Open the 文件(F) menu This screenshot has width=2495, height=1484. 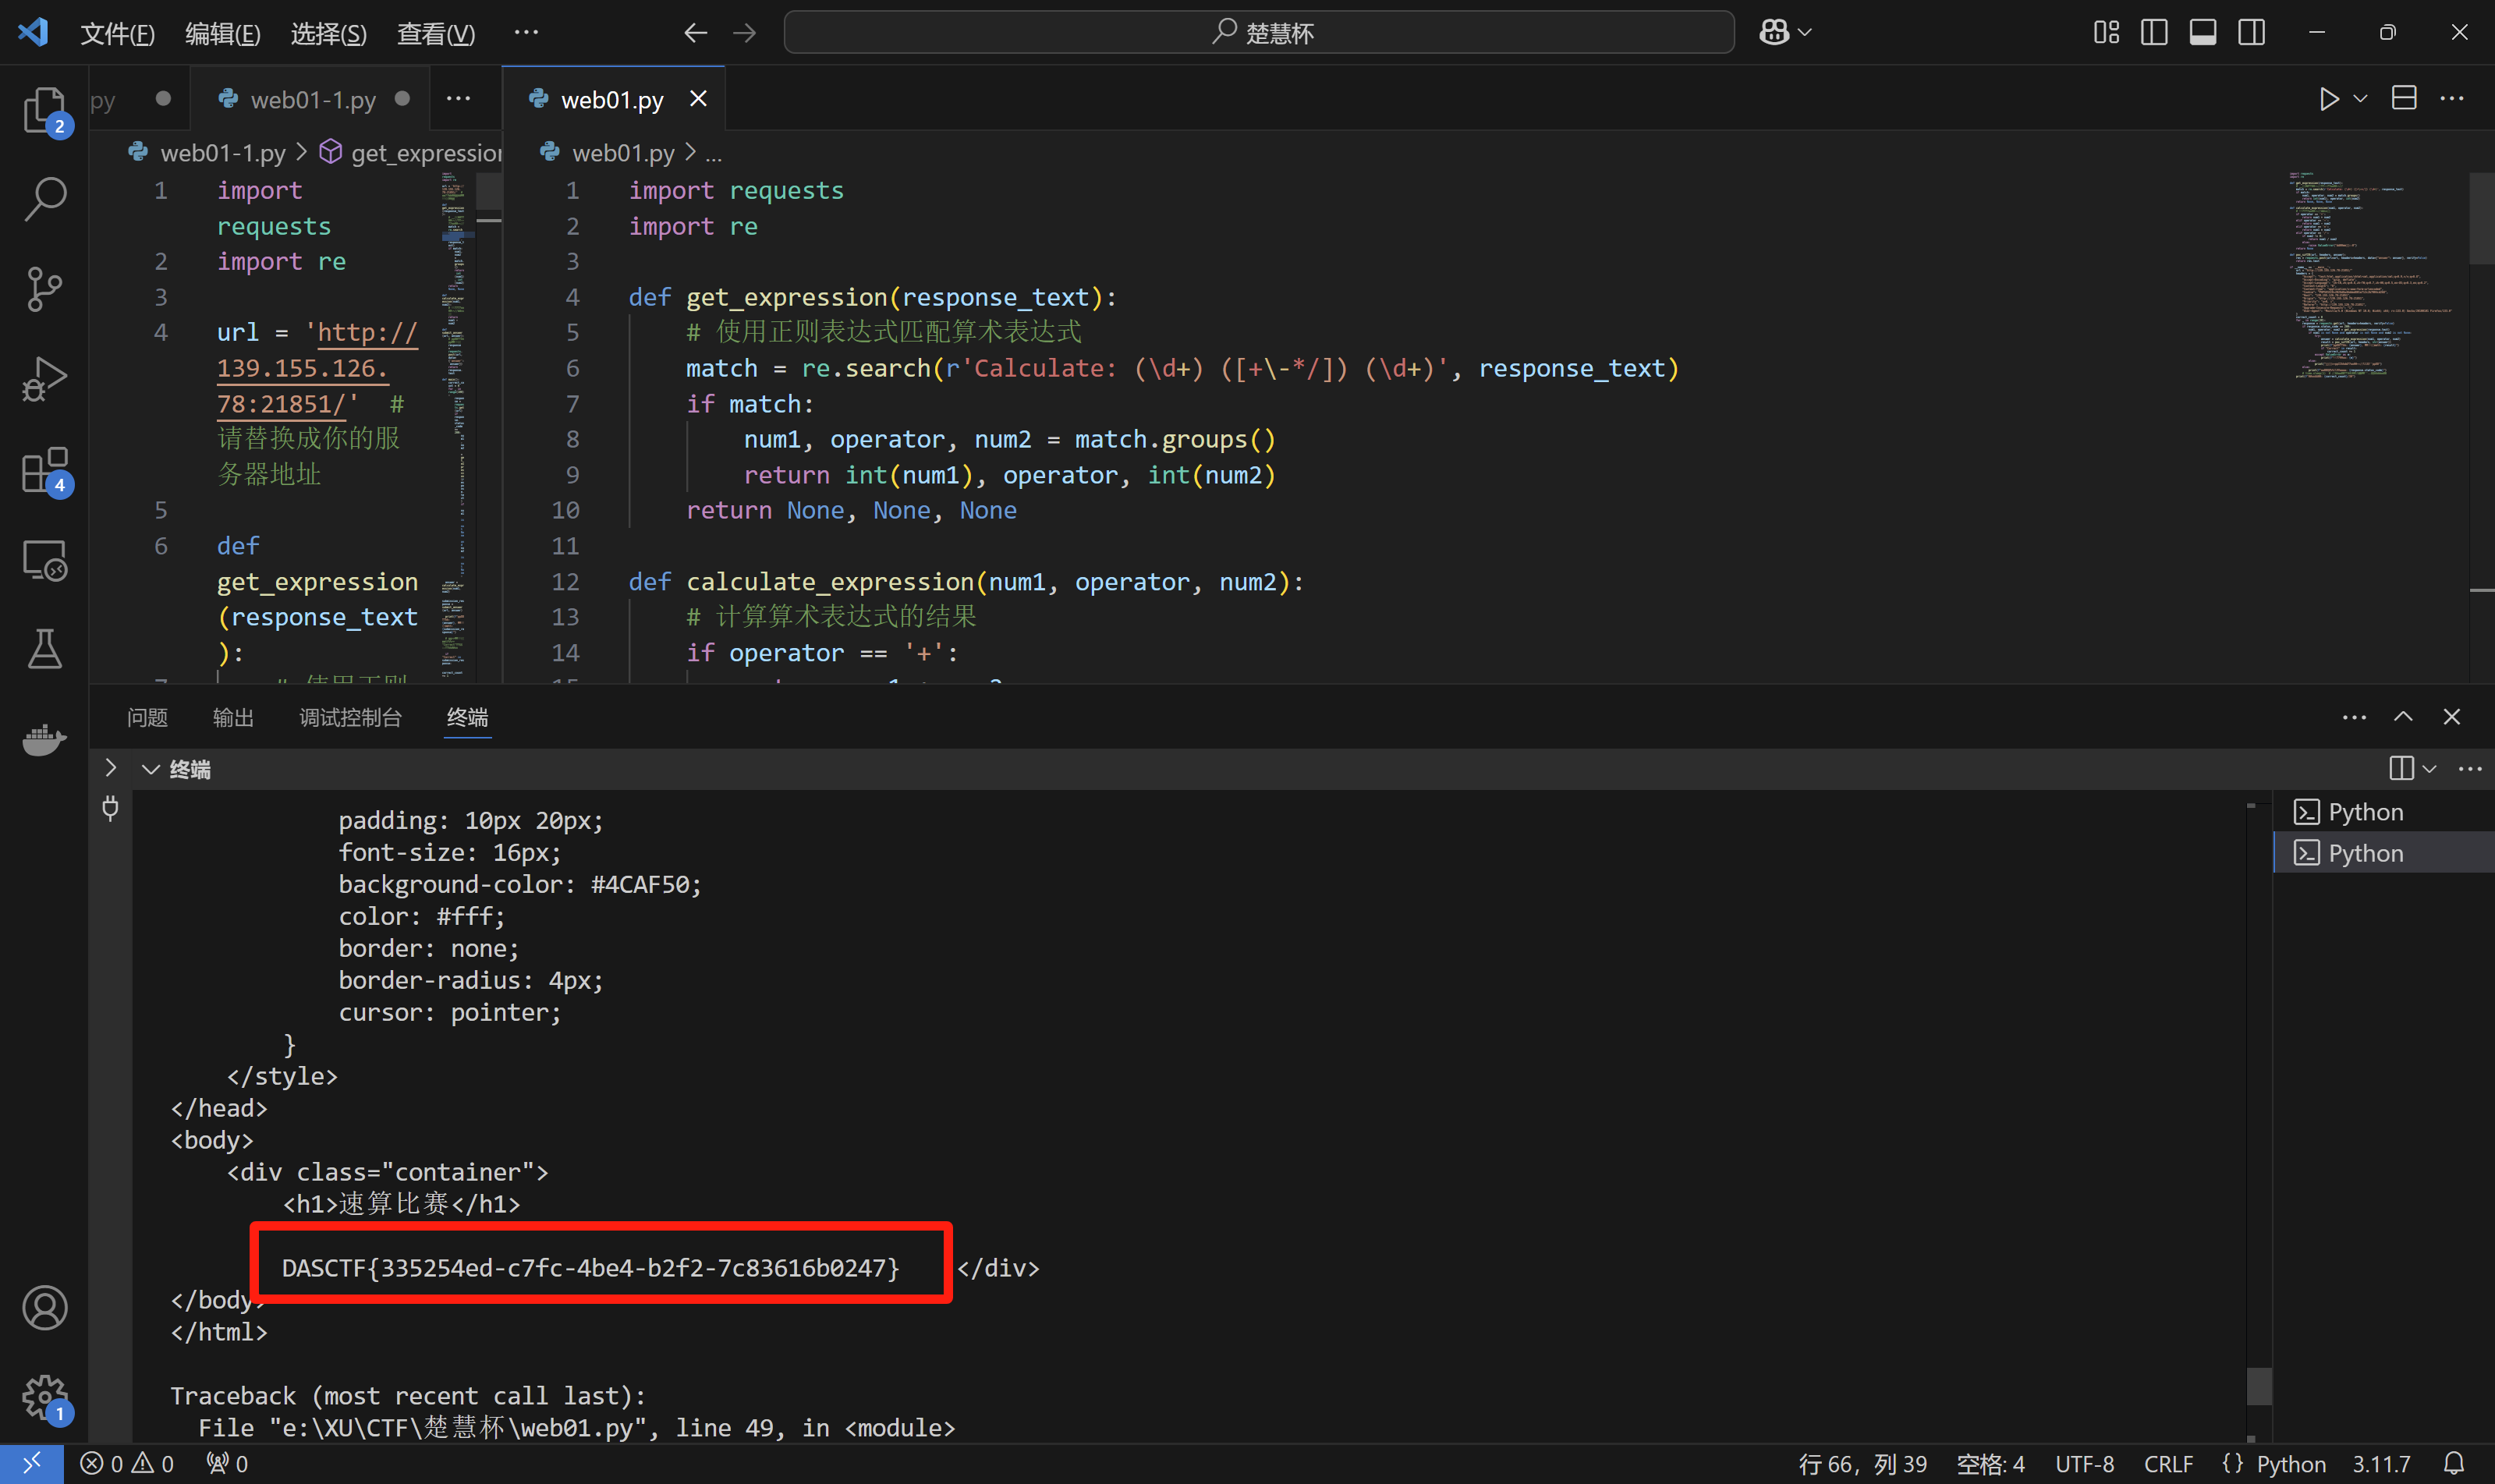[x=117, y=33]
